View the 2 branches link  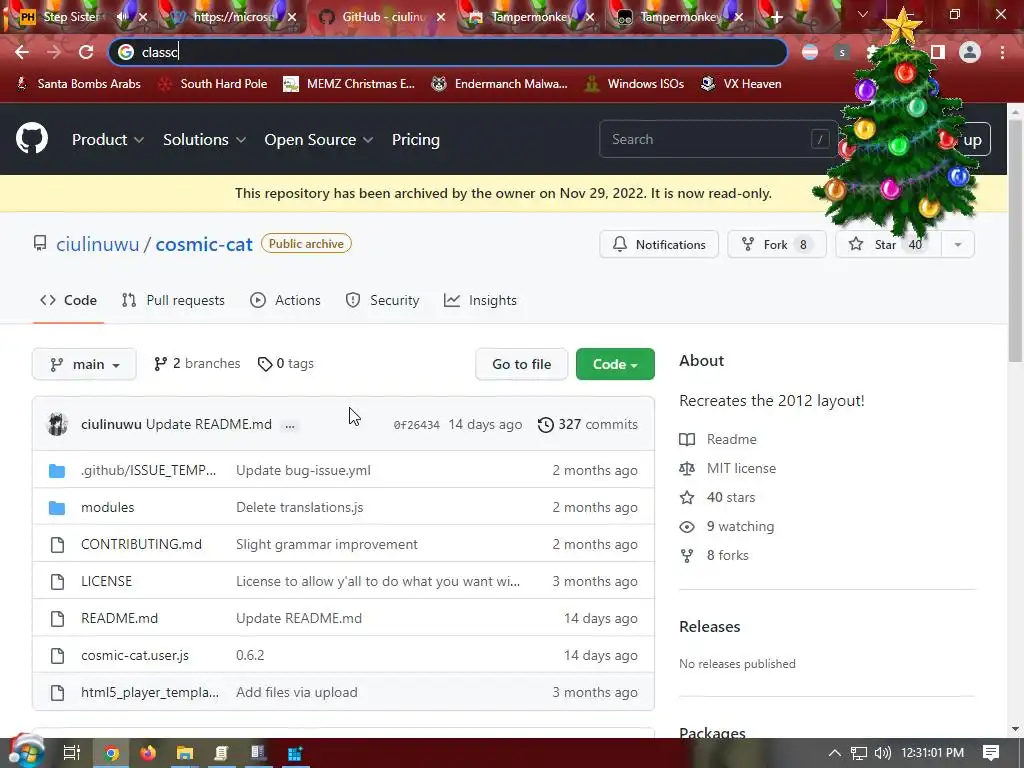[x=197, y=364]
